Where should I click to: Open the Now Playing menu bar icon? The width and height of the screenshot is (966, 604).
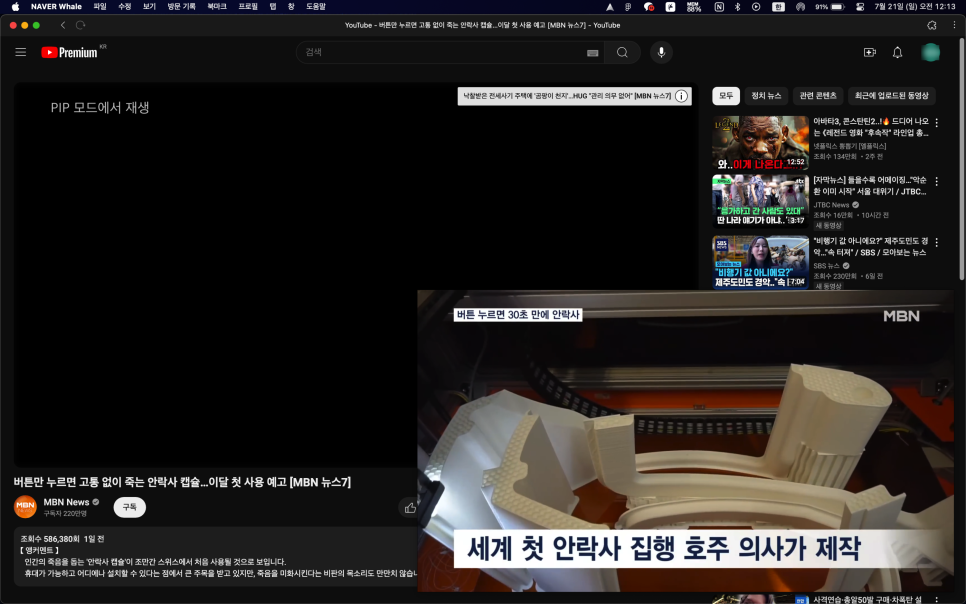click(756, 7)
